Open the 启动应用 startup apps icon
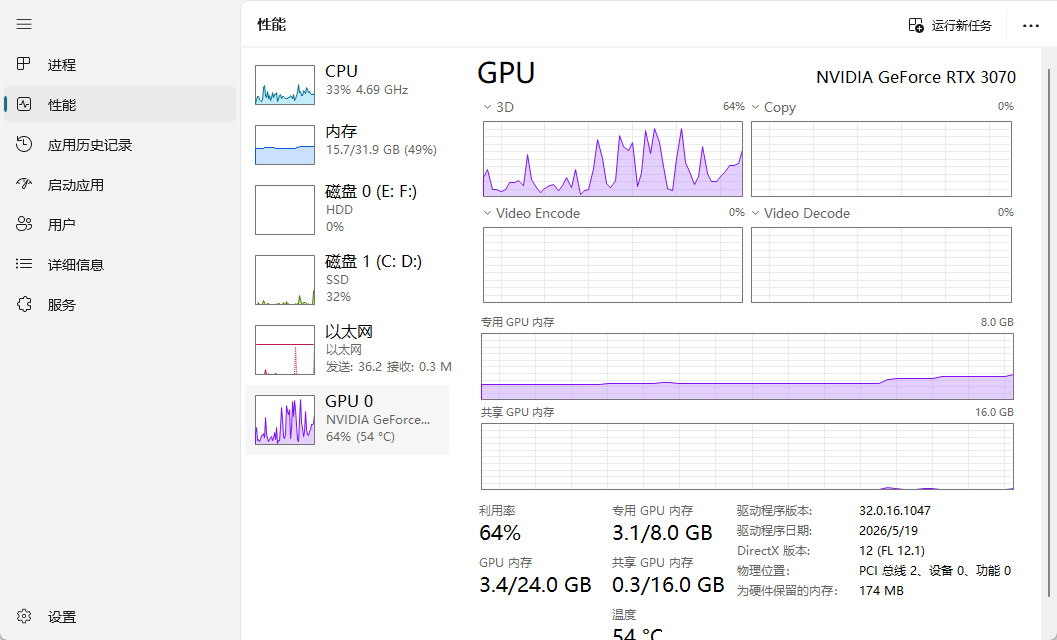This screenshot has width=1057, height=640. tap(24, 184)
